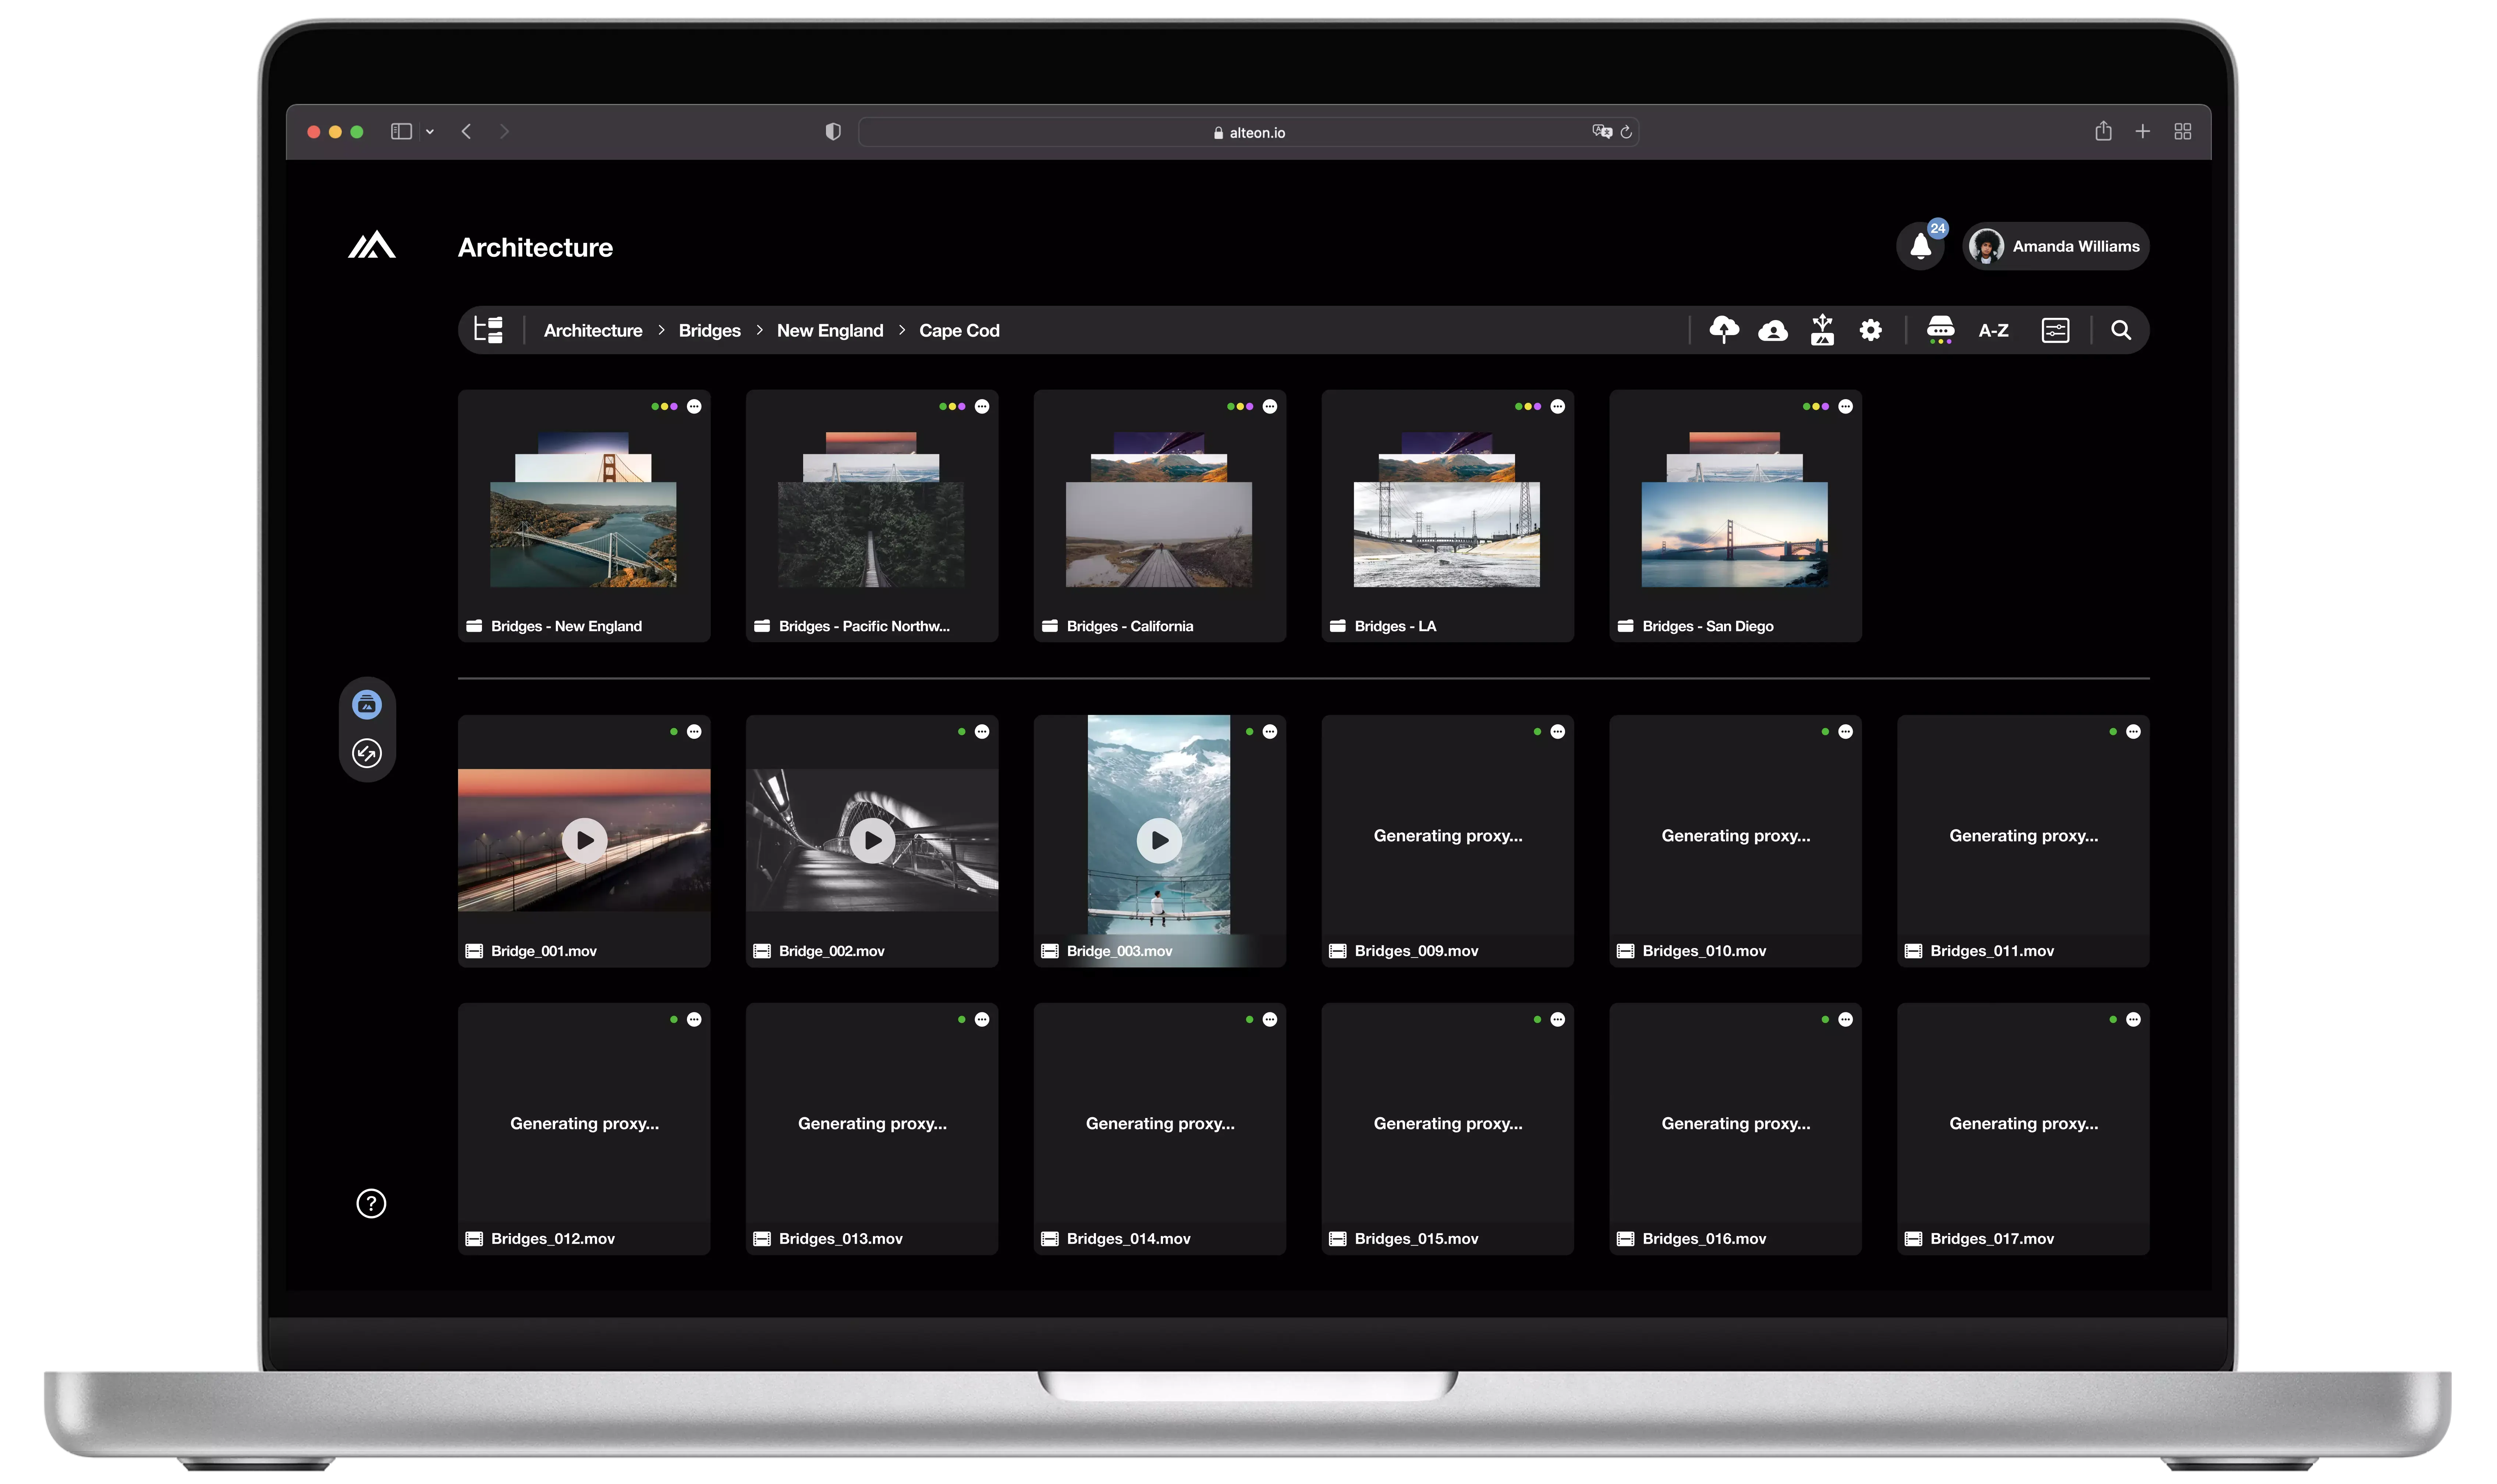Go back in Safari

coord(466,131)
